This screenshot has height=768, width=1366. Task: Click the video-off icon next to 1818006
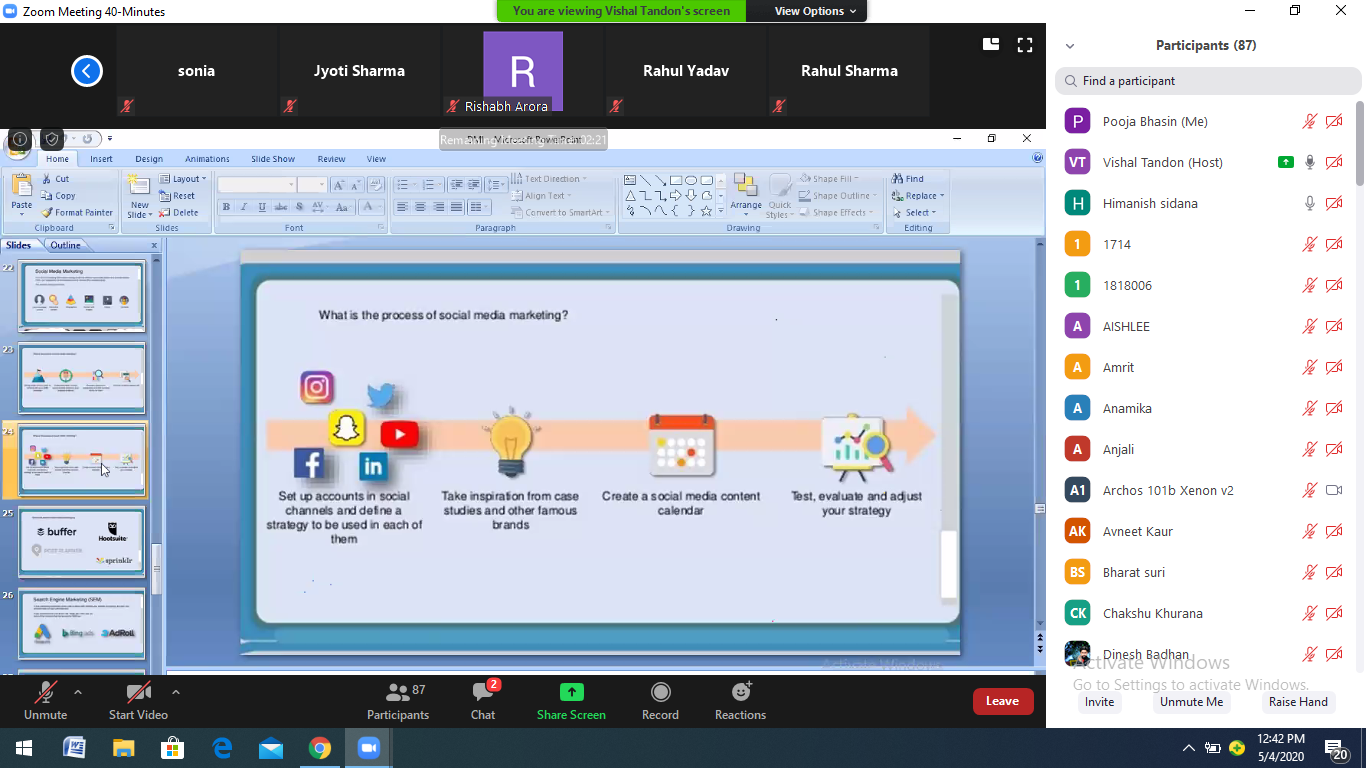[1333, 285]
